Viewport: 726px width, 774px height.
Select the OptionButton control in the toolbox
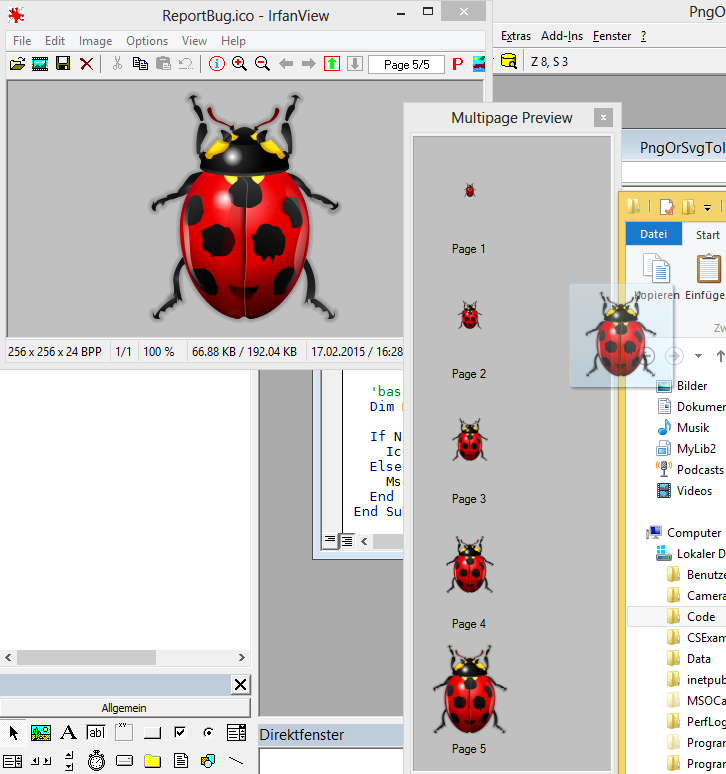click(208, 733)
